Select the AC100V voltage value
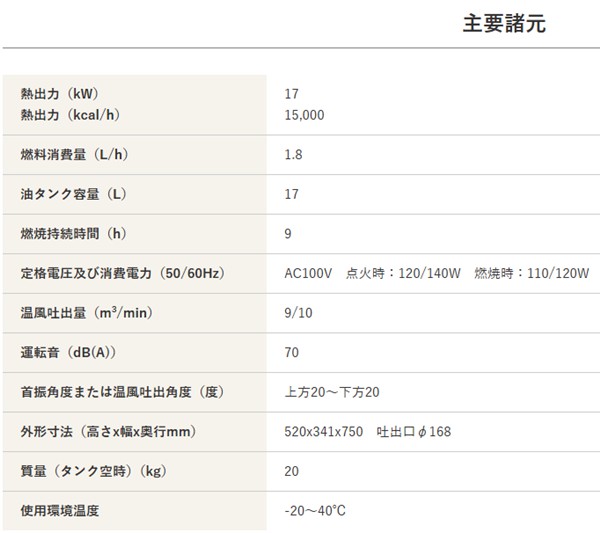 (308, 273)
